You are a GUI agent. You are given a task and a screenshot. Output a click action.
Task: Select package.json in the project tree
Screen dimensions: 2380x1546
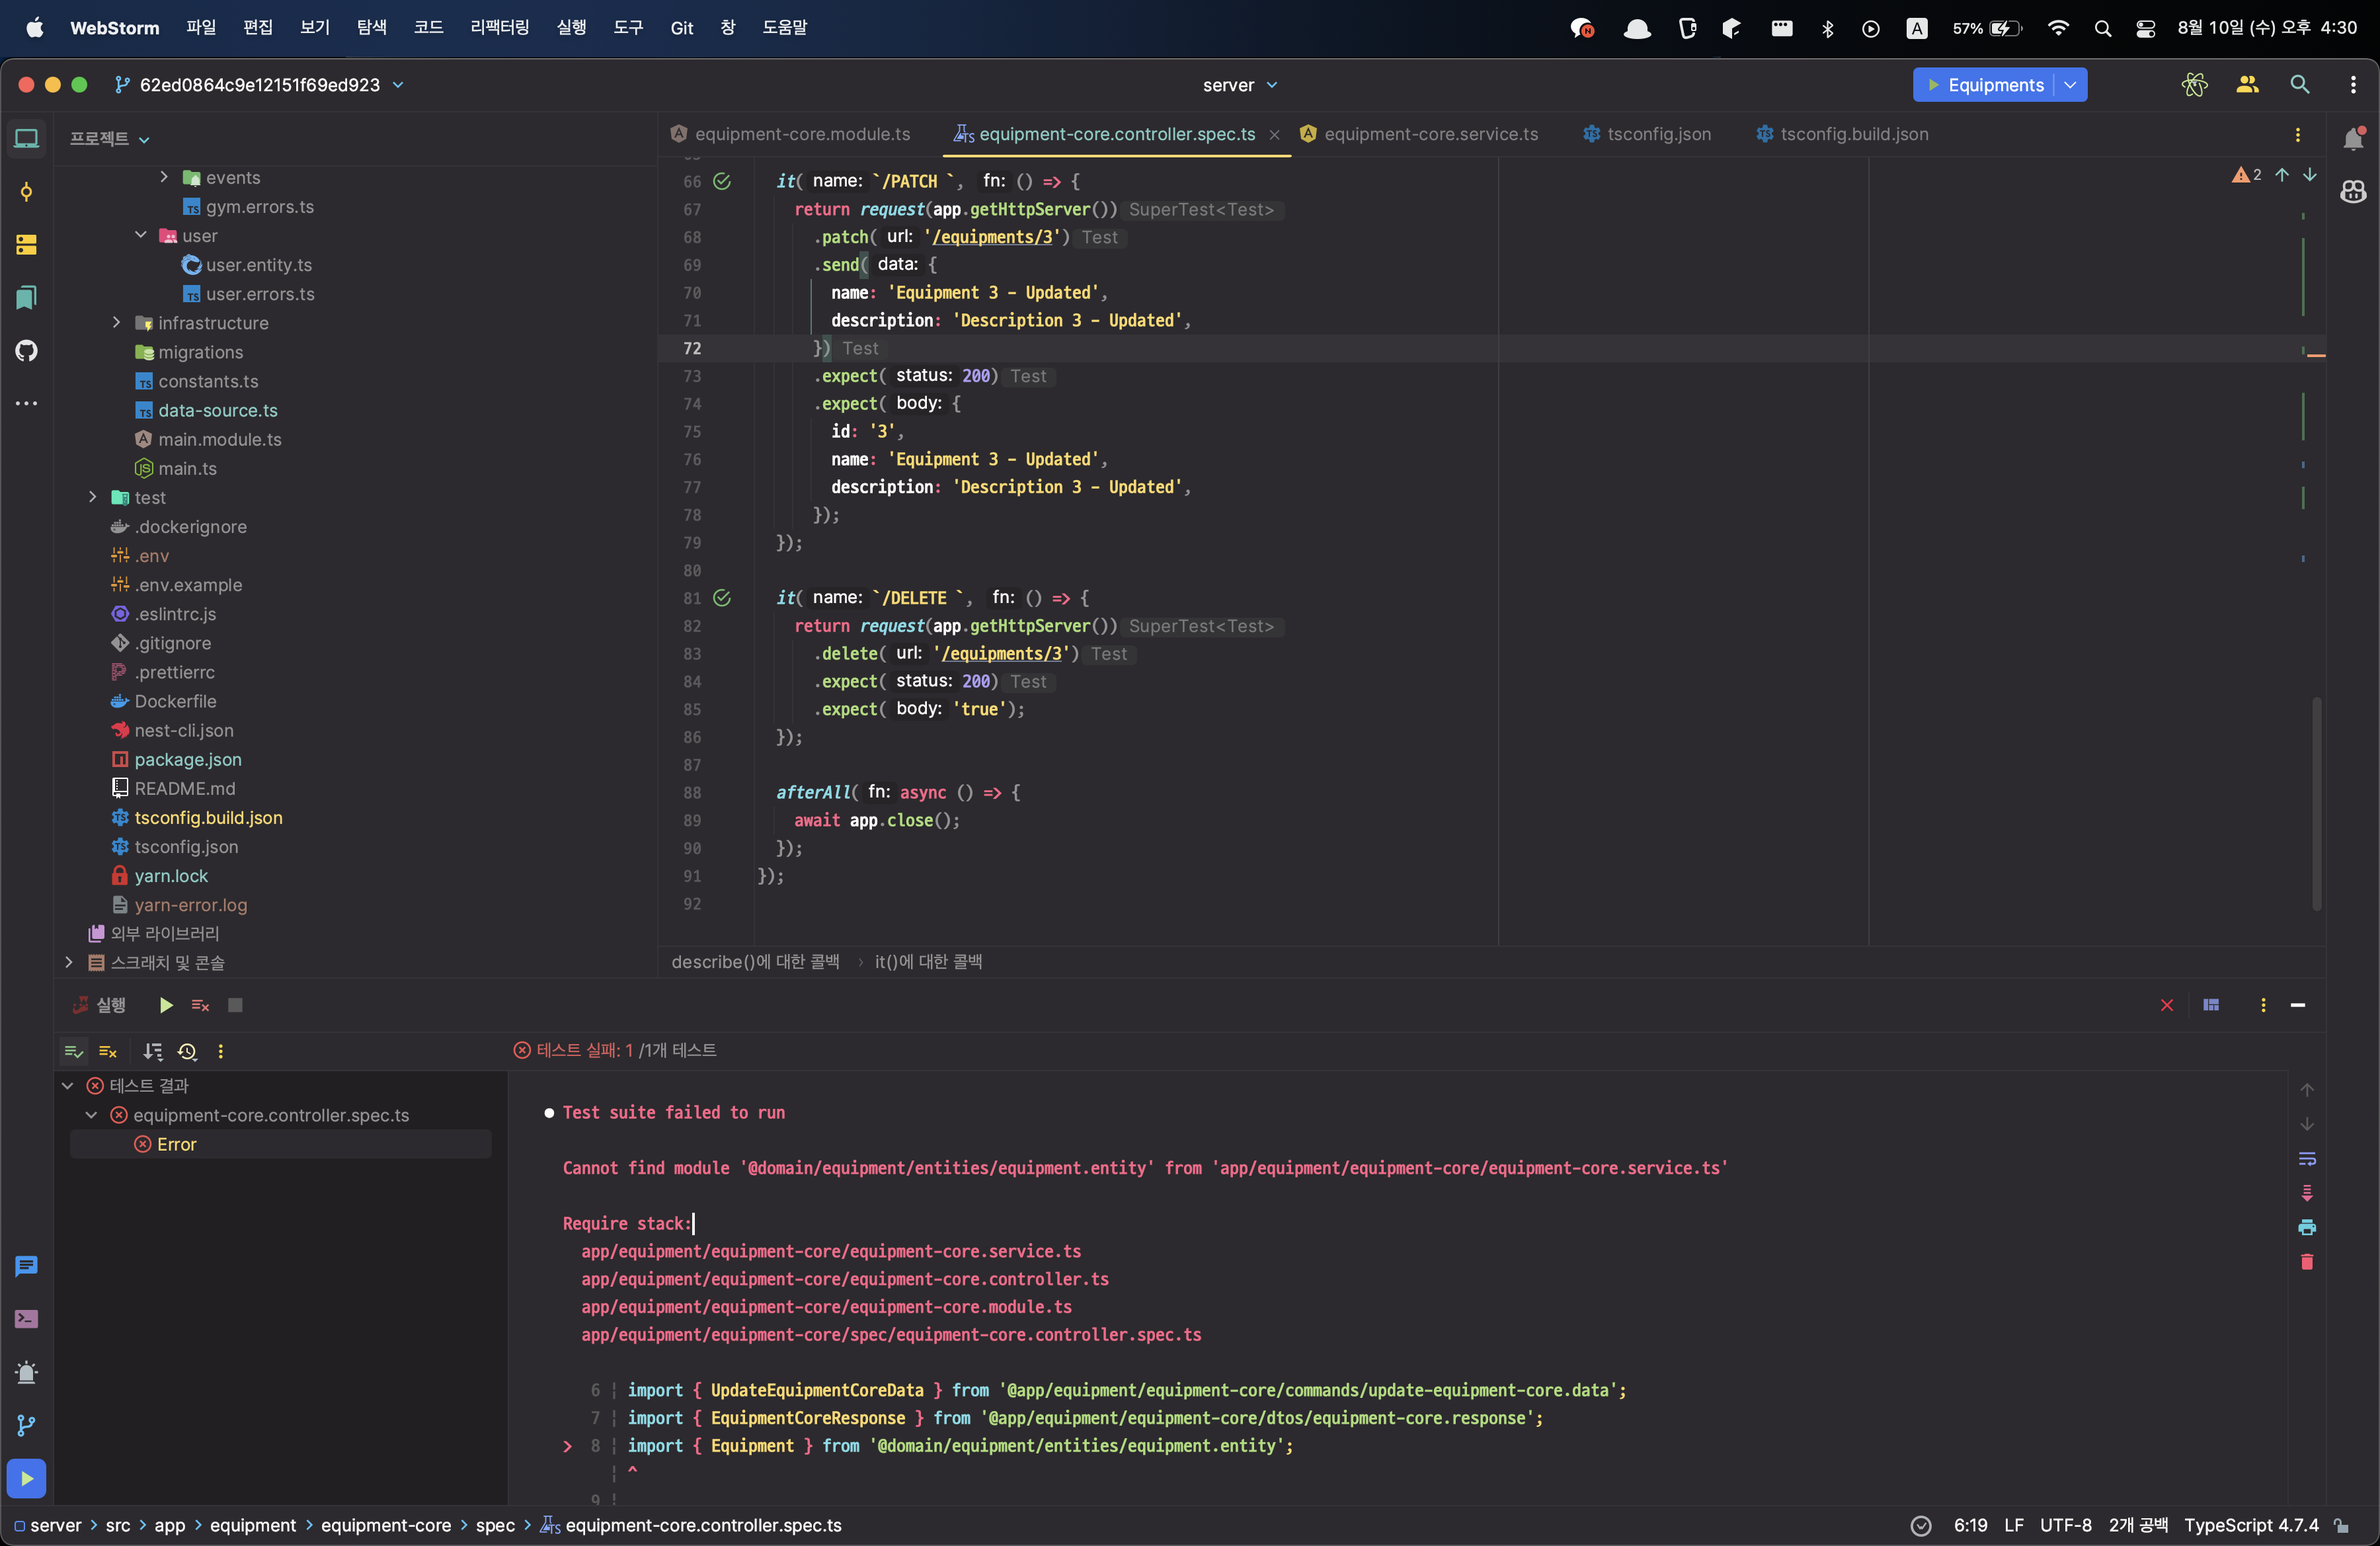(x=187, y=759)
